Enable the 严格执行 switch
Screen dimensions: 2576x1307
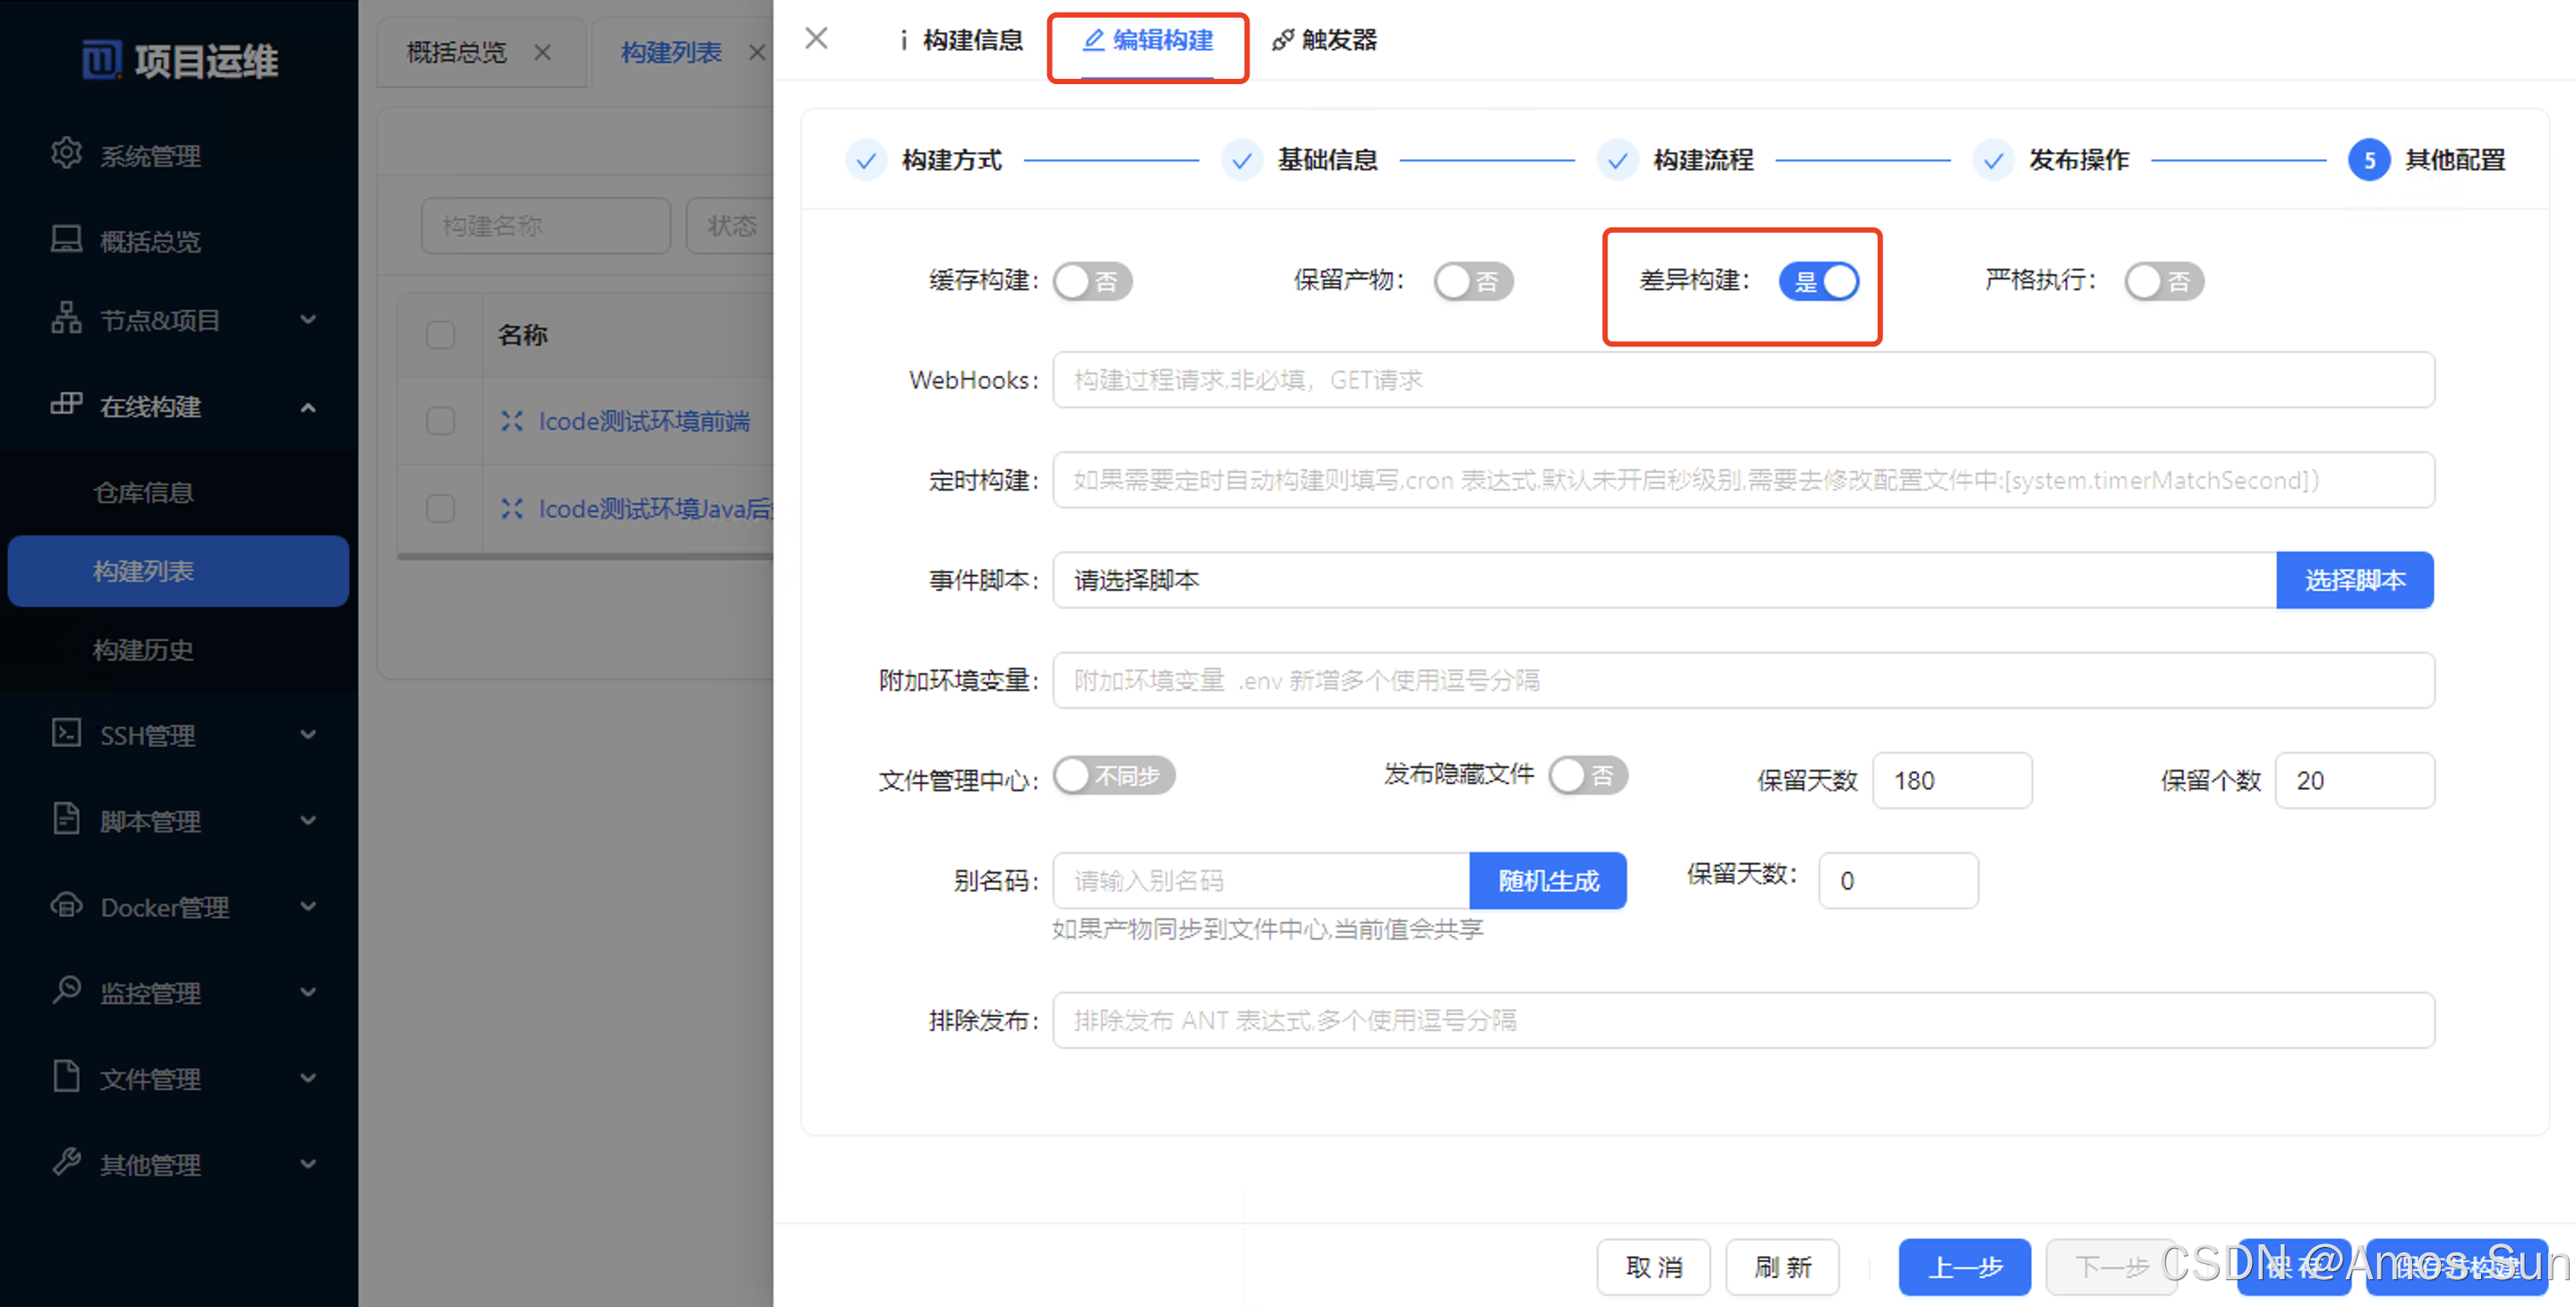(2163, 281)
